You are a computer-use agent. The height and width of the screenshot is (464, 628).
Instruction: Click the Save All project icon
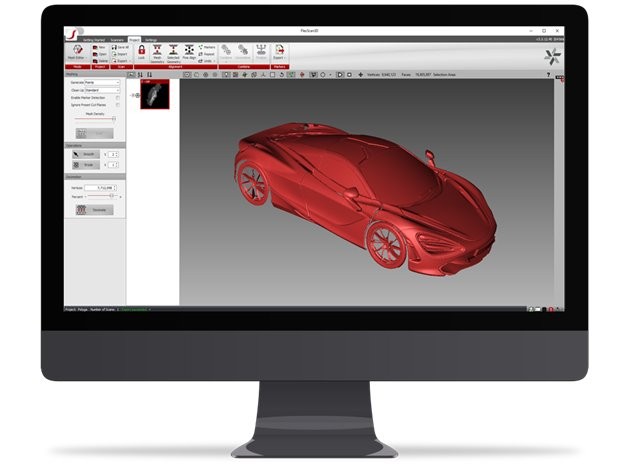pyautogui.click(x=118, y=46)
